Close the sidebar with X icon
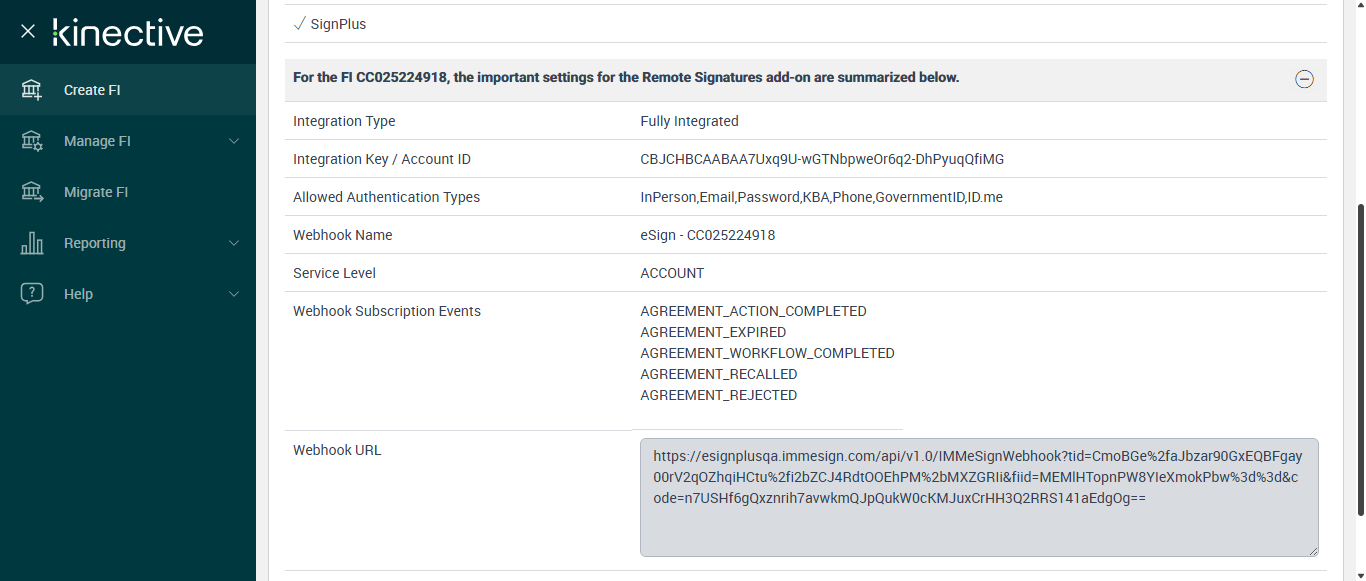The height and width of the screenshot is (581, 1366). 28,31
